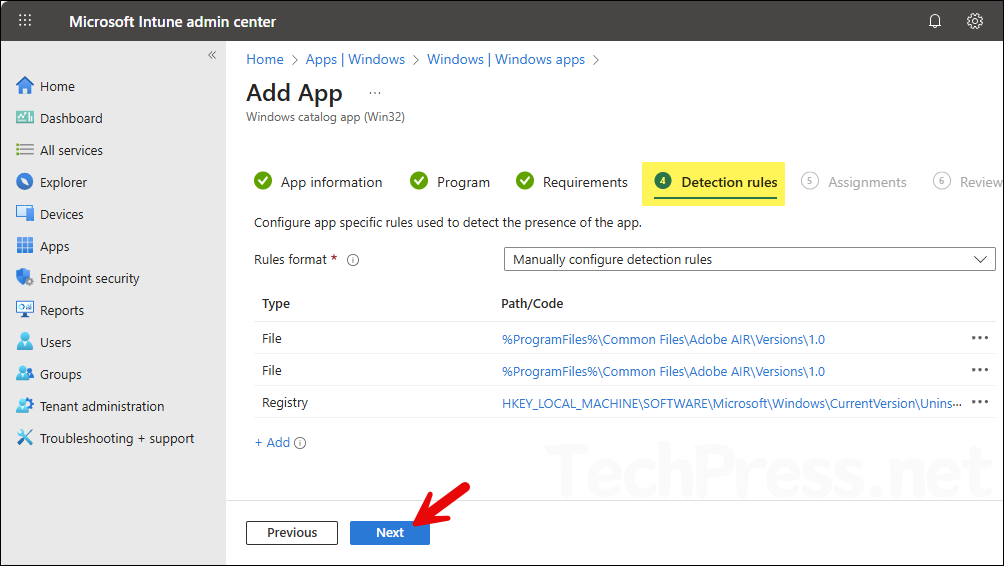Screen dimensions: 1004x566
Task: Click the Type column header
Action: [x=276, y=303]
